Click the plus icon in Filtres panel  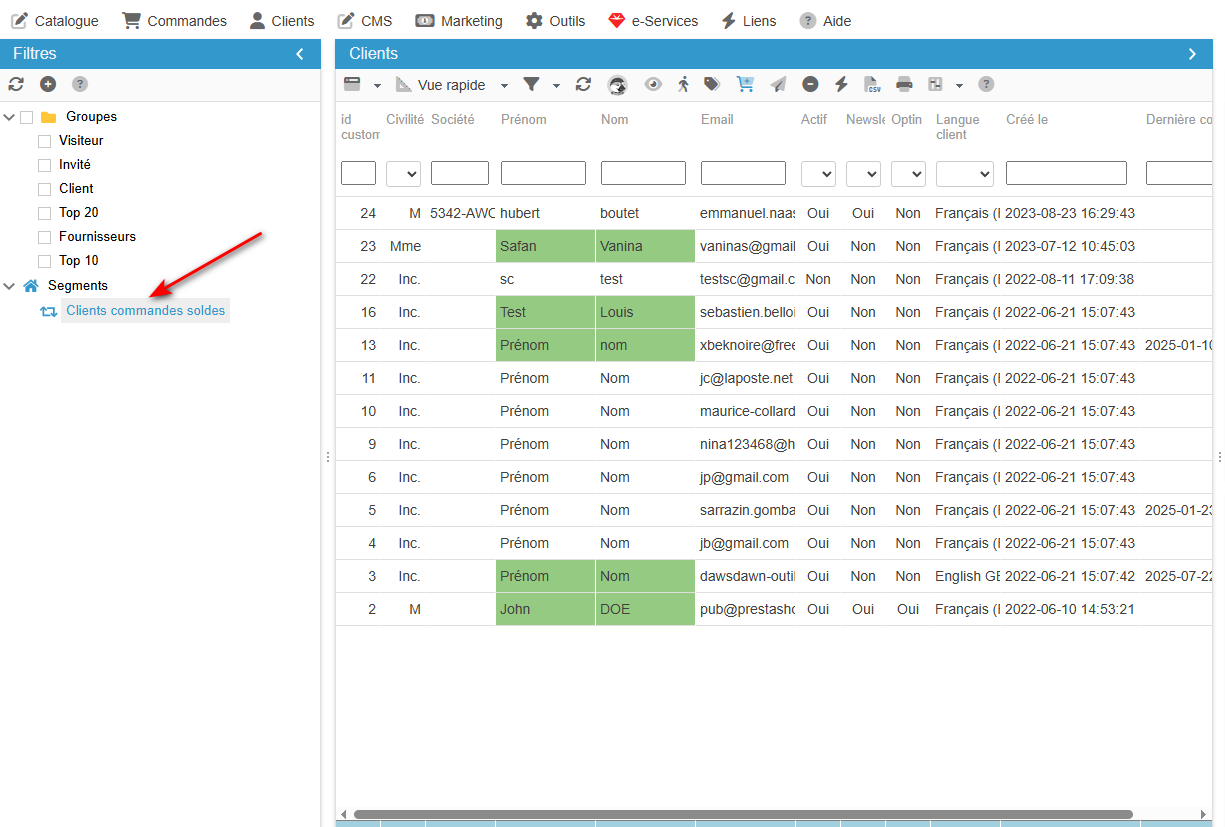[48, 85]
